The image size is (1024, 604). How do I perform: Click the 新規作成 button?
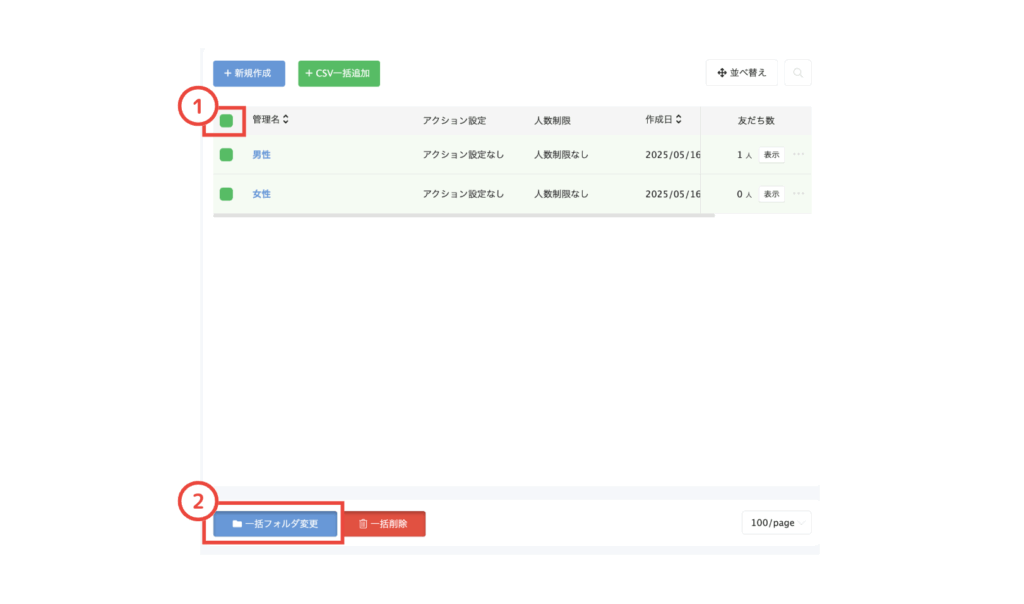click(x=249, y=73)
